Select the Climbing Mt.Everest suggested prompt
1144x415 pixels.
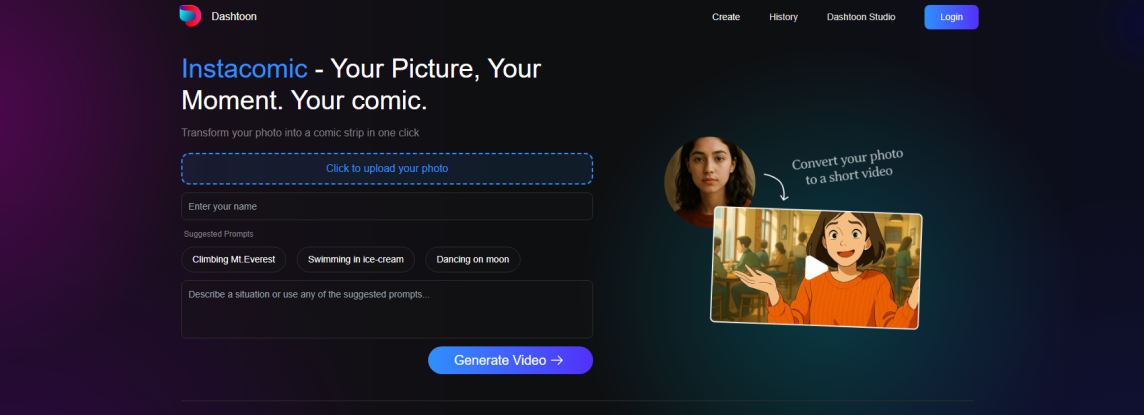point(234,259)
